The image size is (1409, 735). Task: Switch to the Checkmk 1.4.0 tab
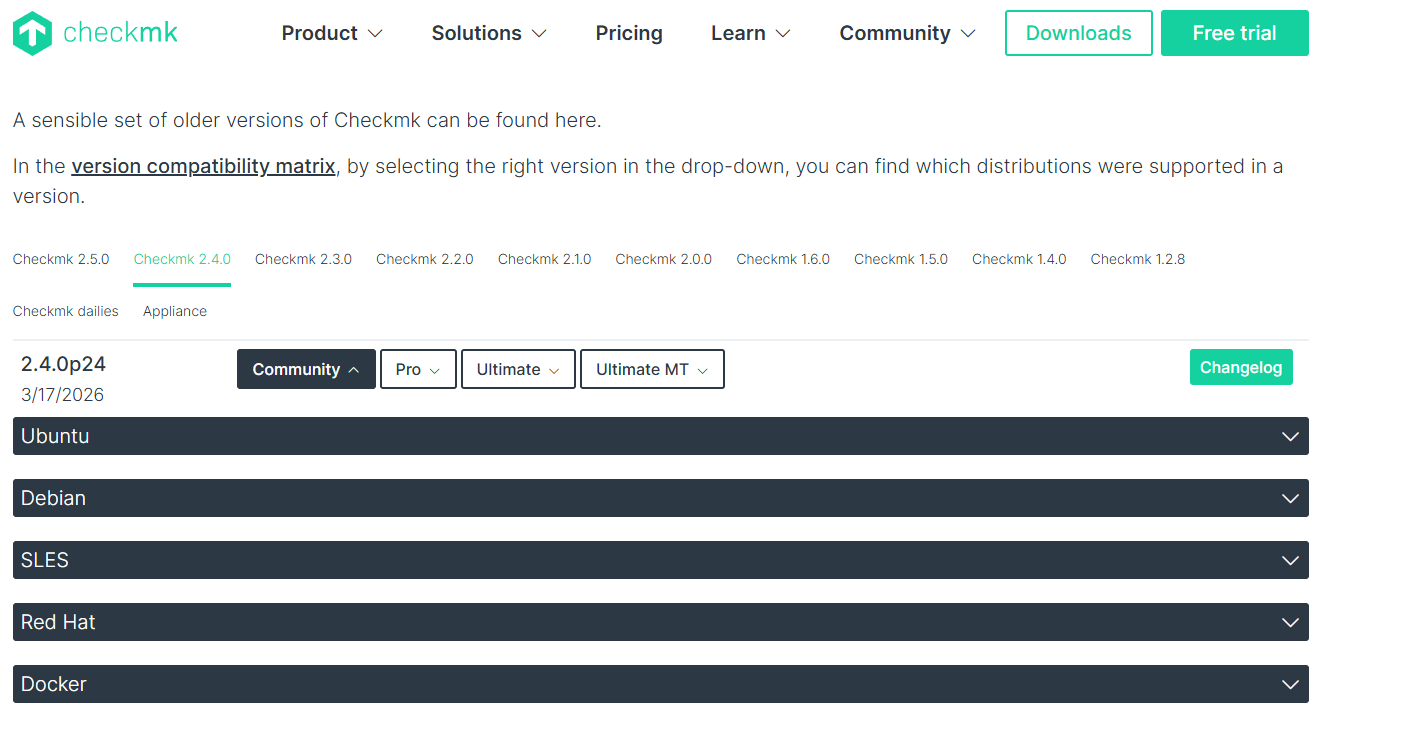[x=1019, y=259]
